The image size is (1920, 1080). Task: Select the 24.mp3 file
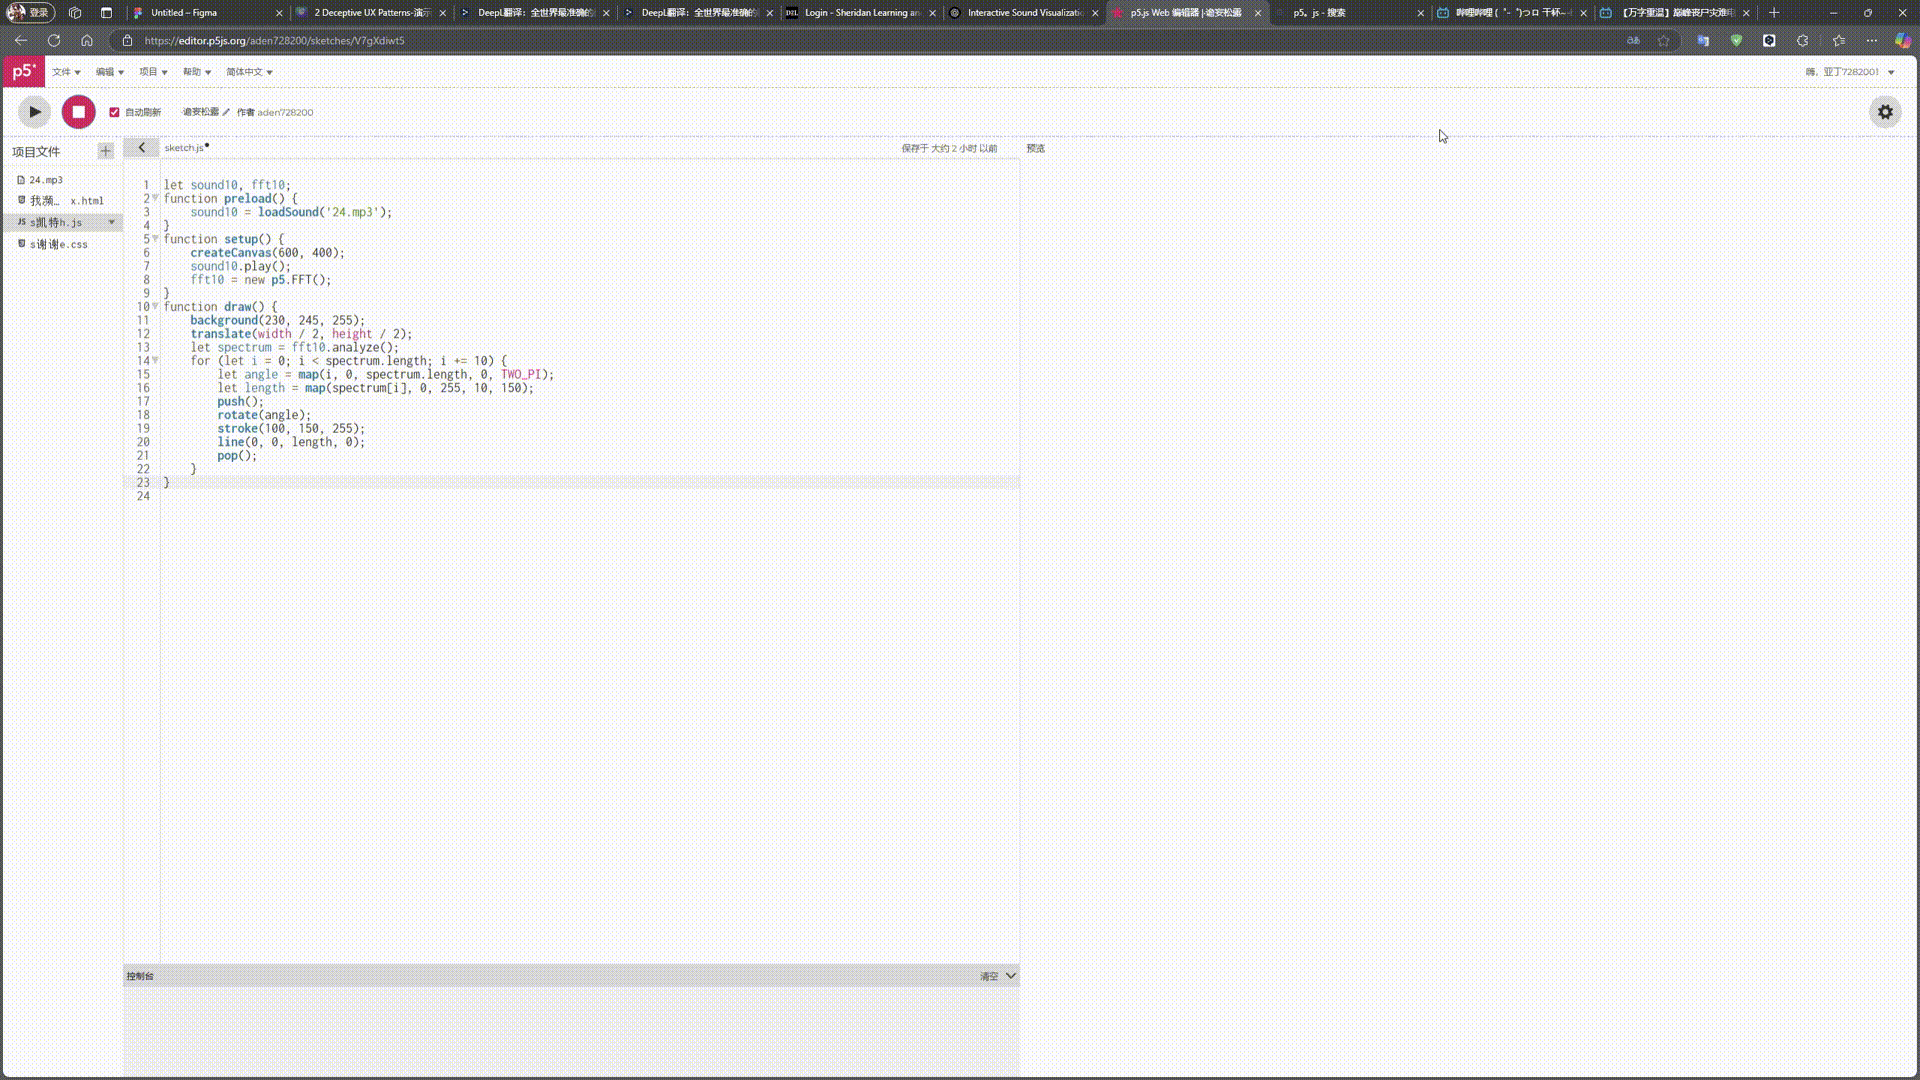[45, 180]
